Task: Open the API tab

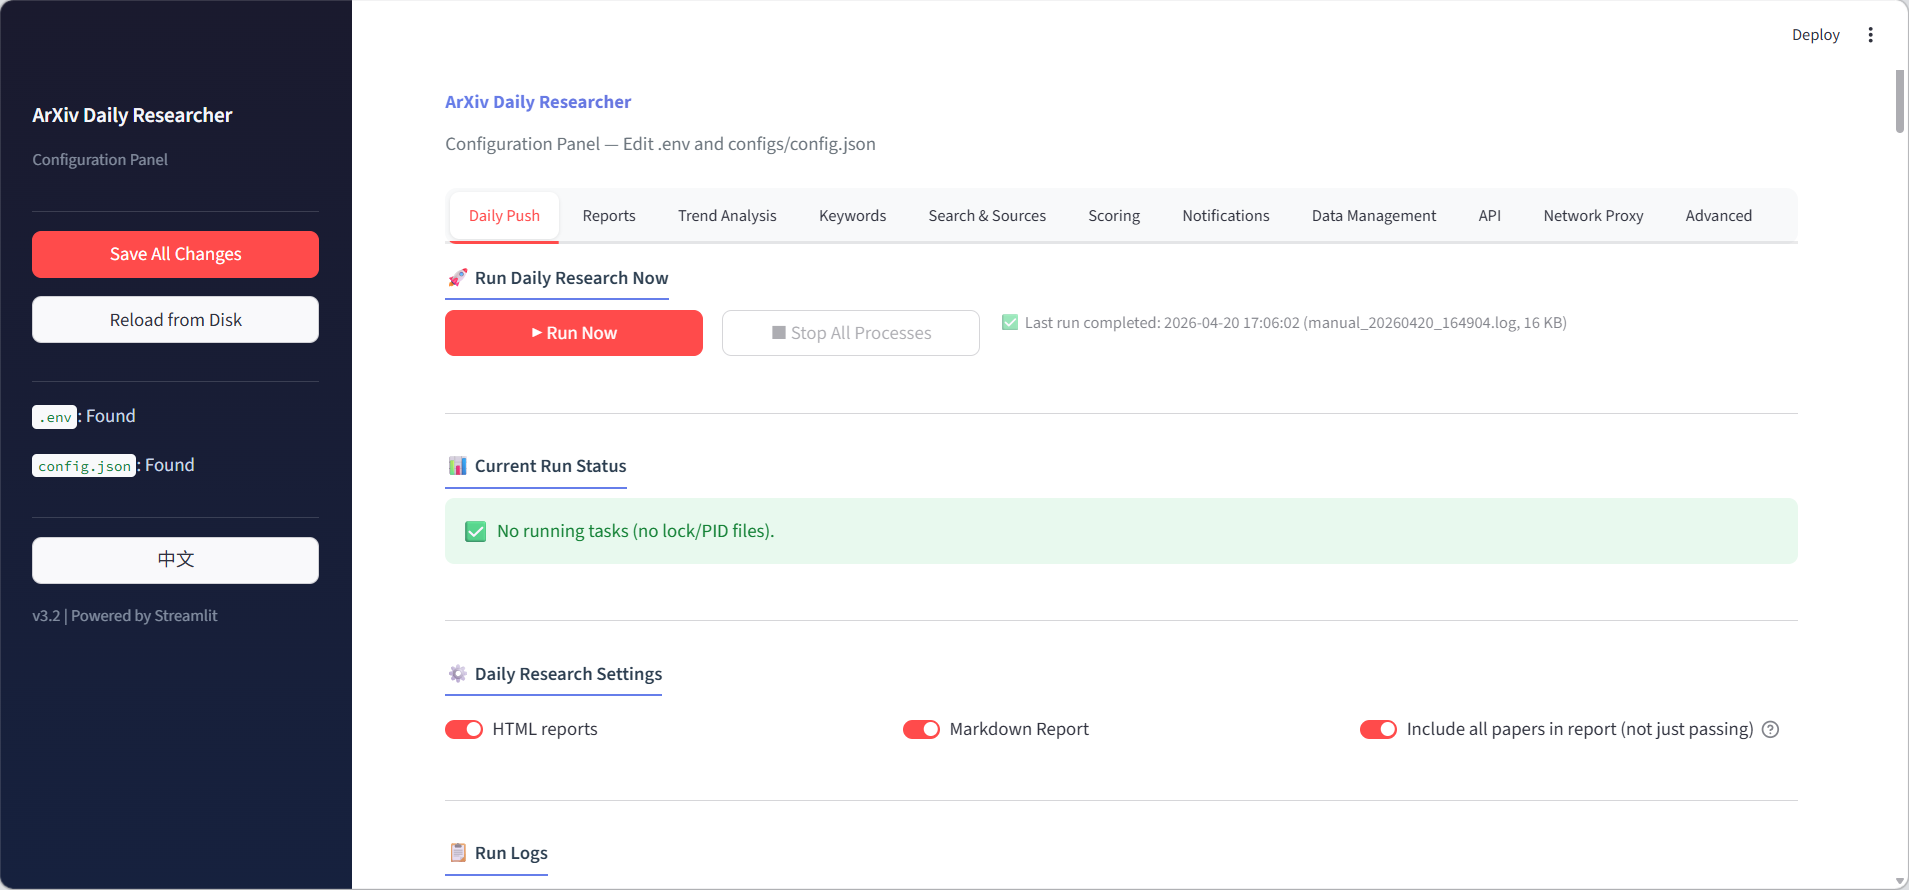Action: [1490, 216]
